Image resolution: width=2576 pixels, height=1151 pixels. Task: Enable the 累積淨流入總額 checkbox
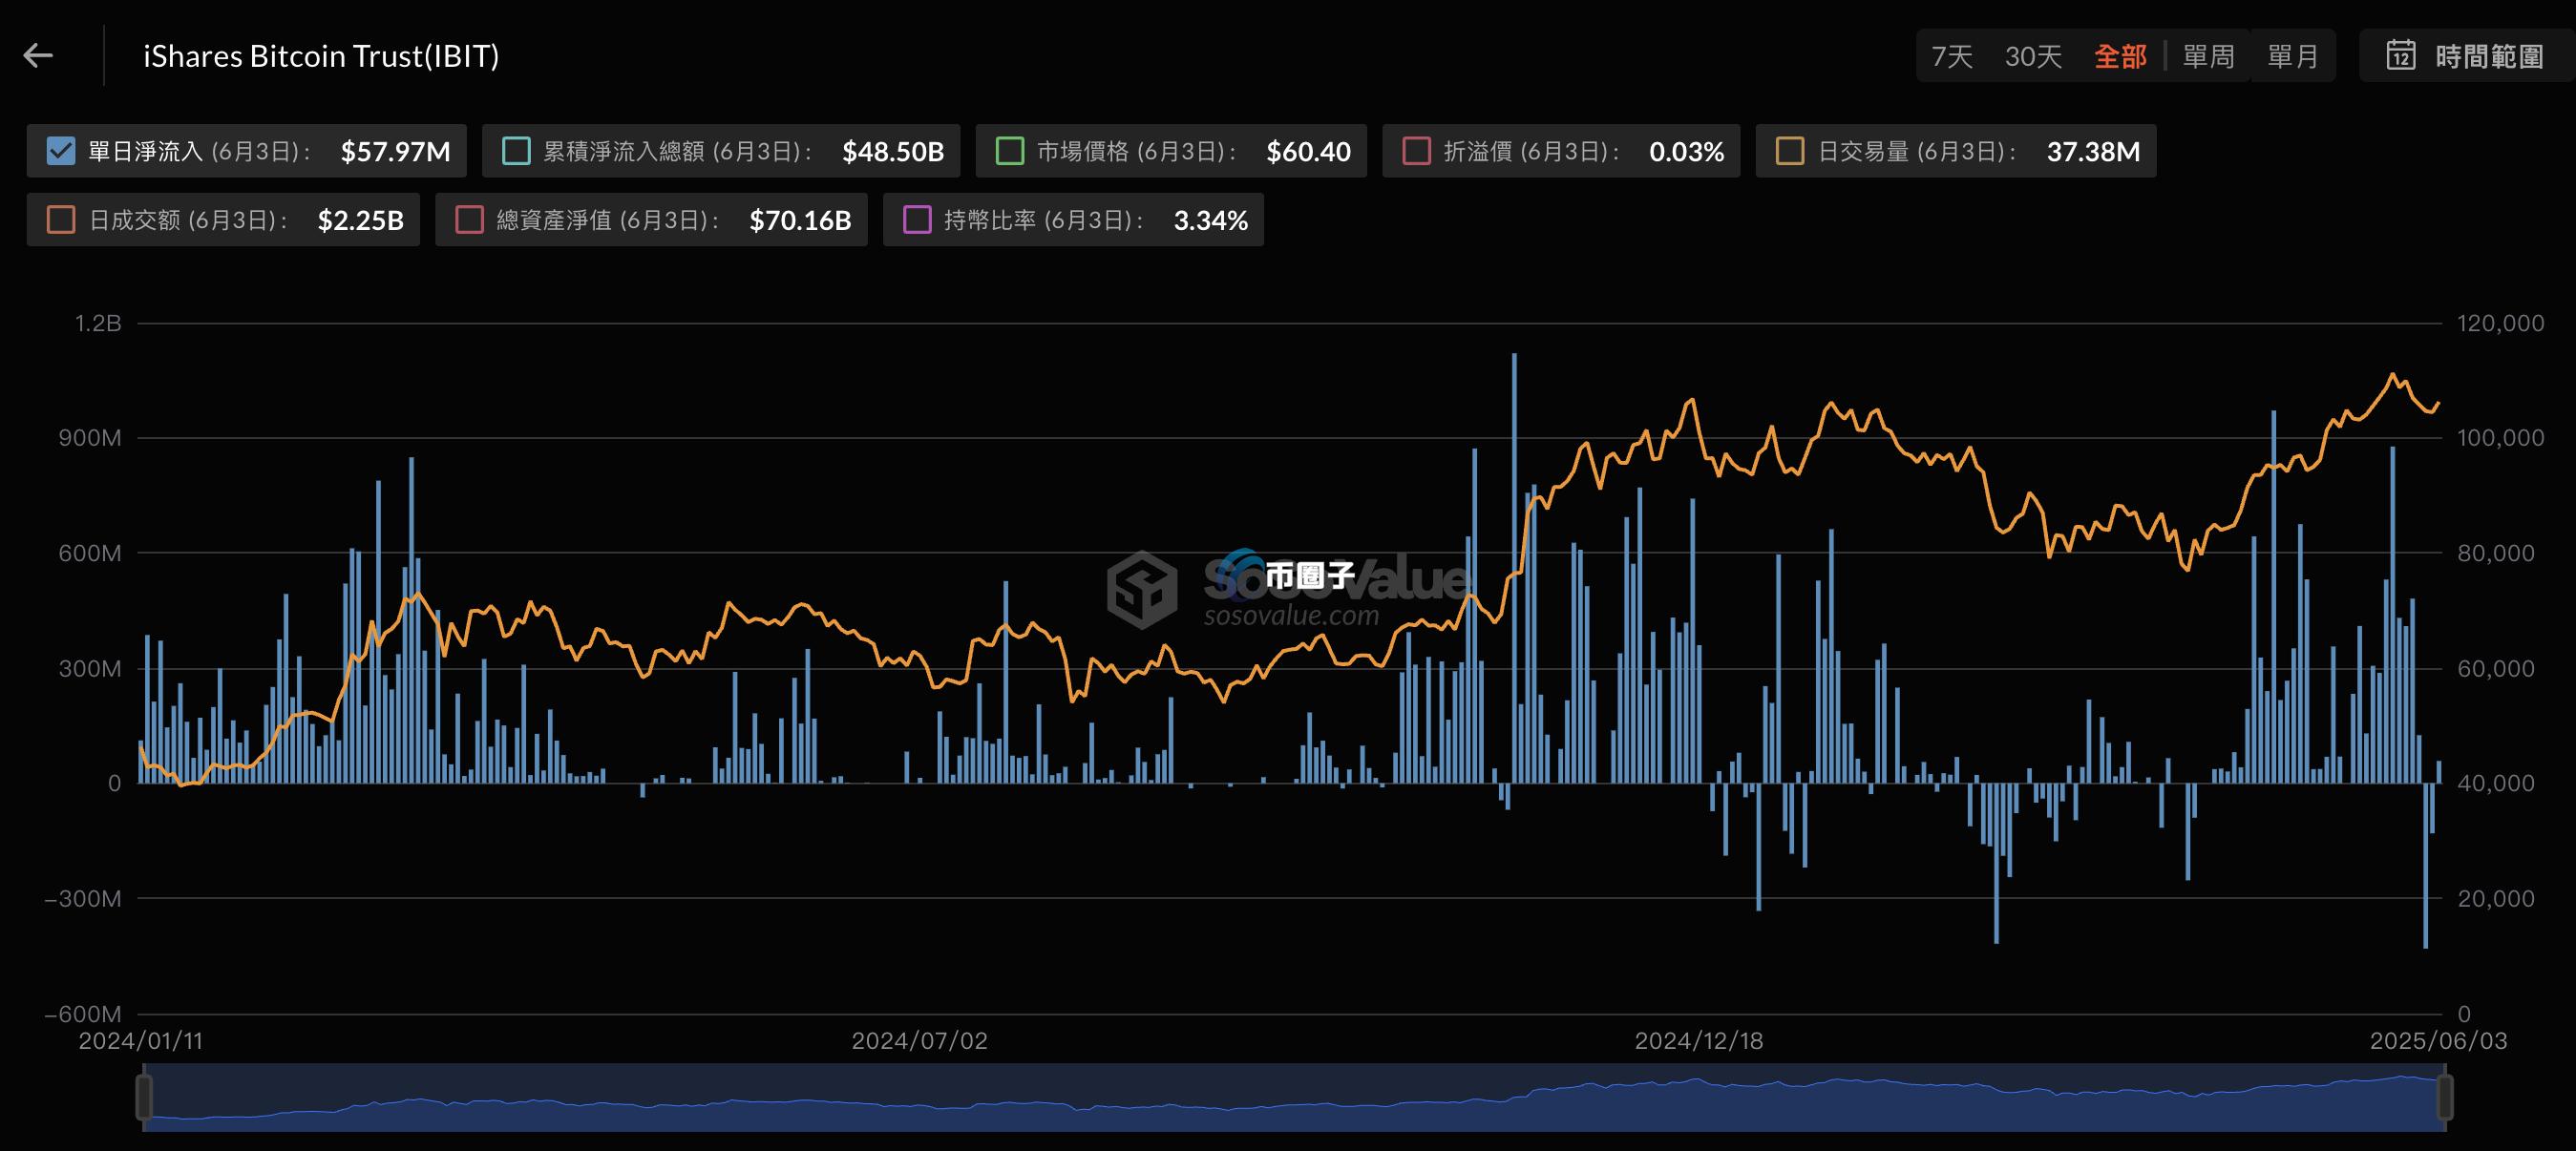[x=516, y=151]
